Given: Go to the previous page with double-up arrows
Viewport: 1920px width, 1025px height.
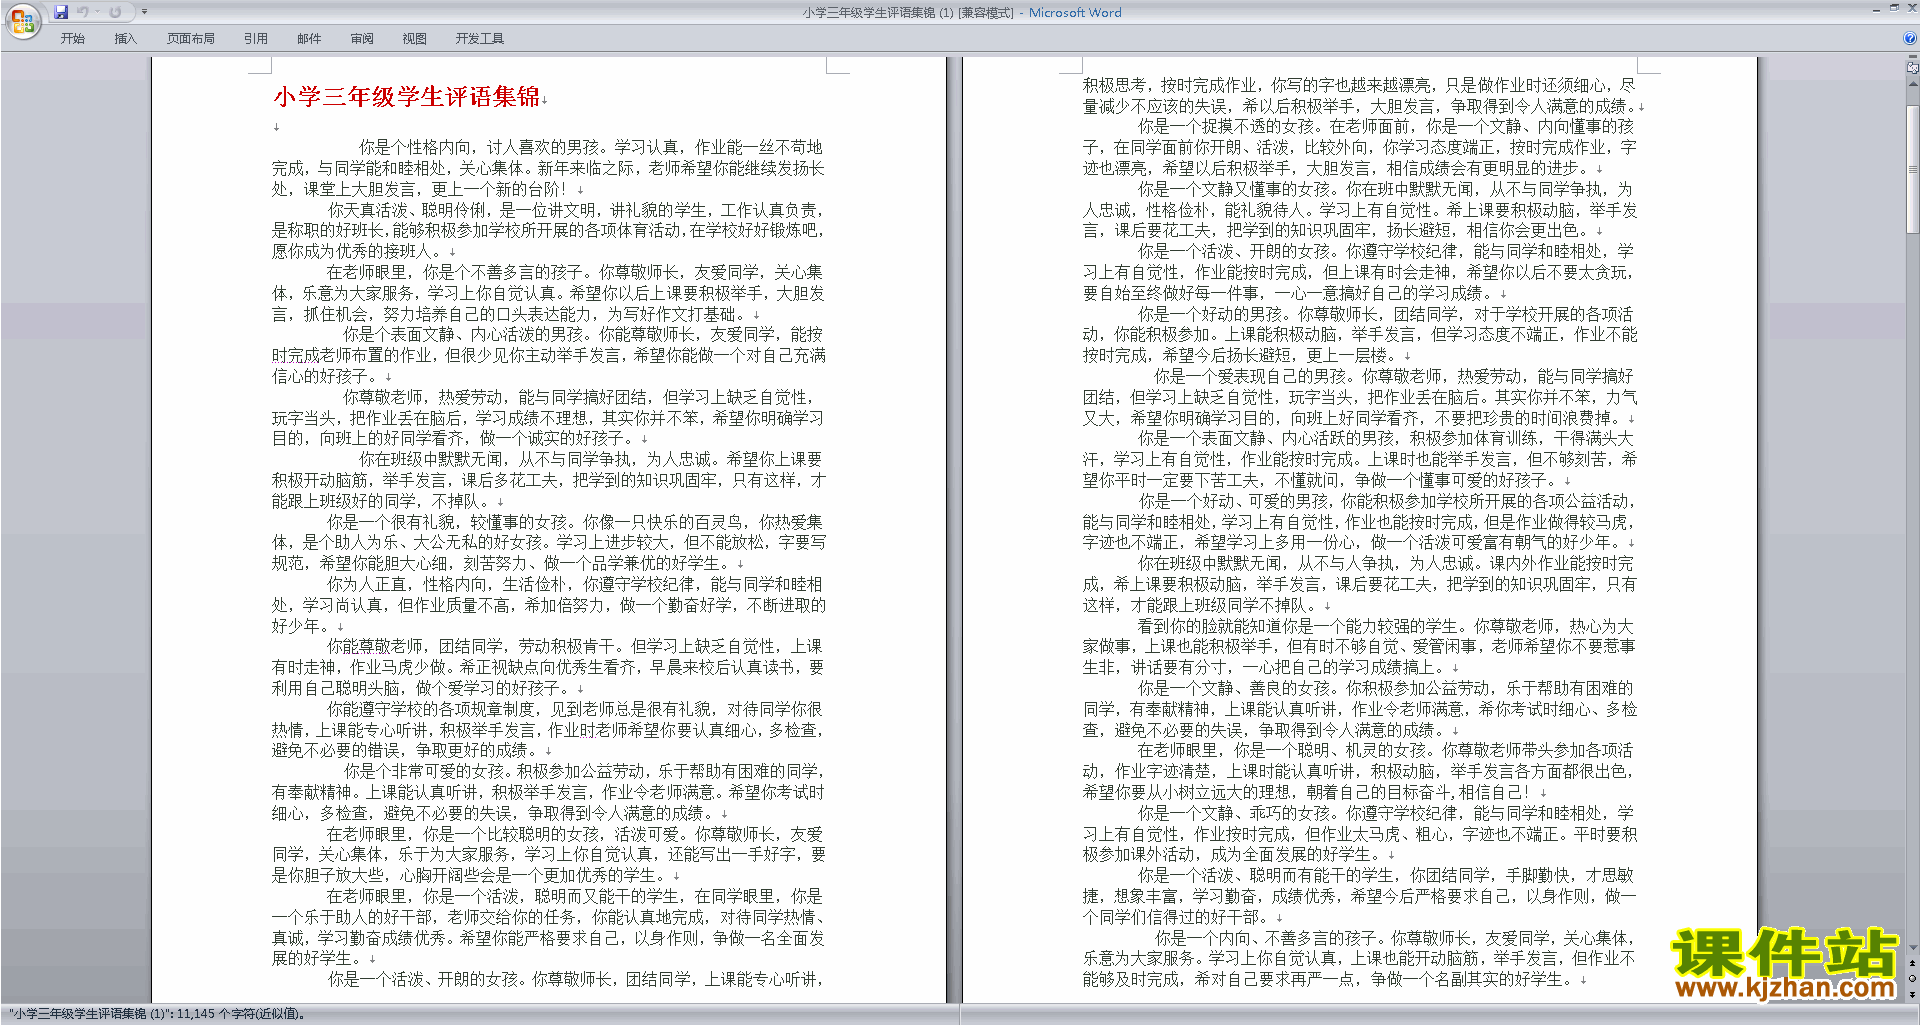Looking at the screenshot, I should [1913, 963].
